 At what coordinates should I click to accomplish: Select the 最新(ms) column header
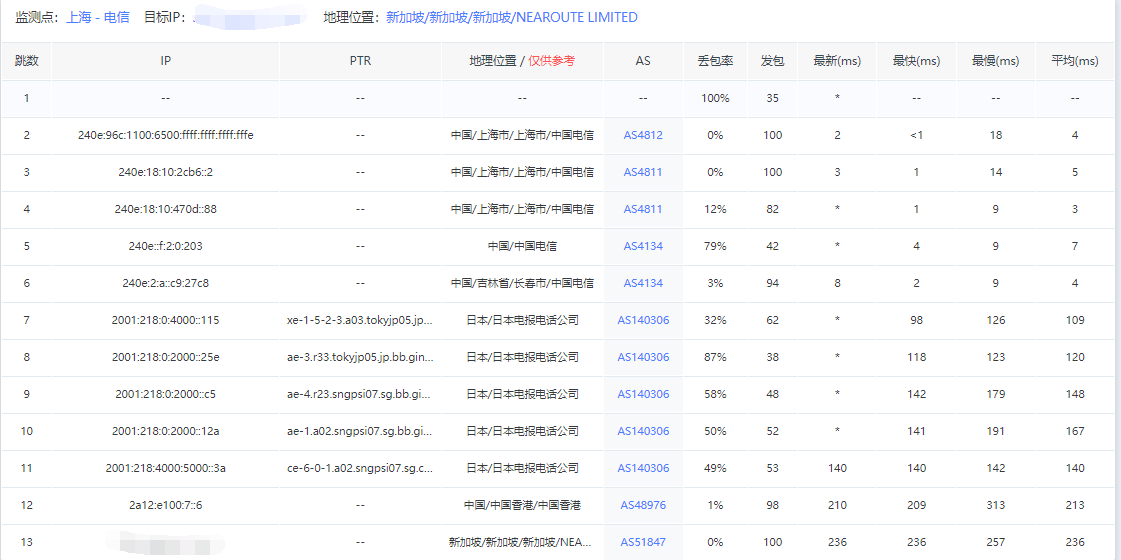point(836,62)
